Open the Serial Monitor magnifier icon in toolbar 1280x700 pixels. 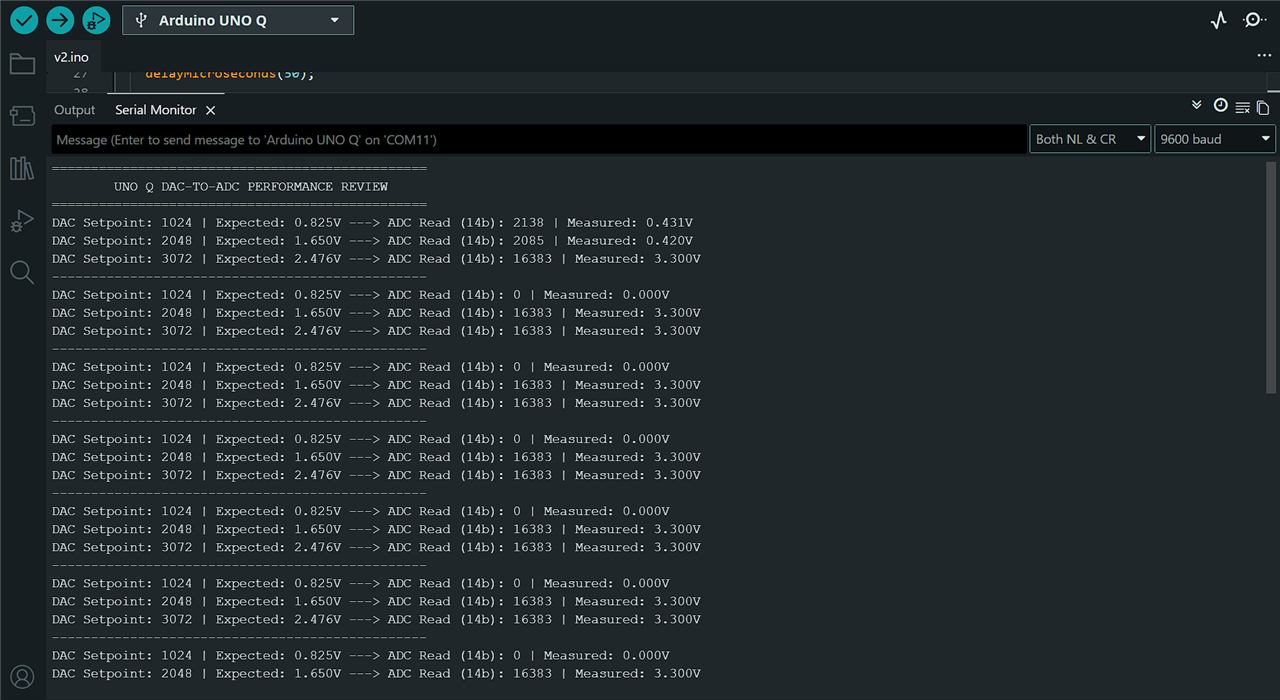1254,20
